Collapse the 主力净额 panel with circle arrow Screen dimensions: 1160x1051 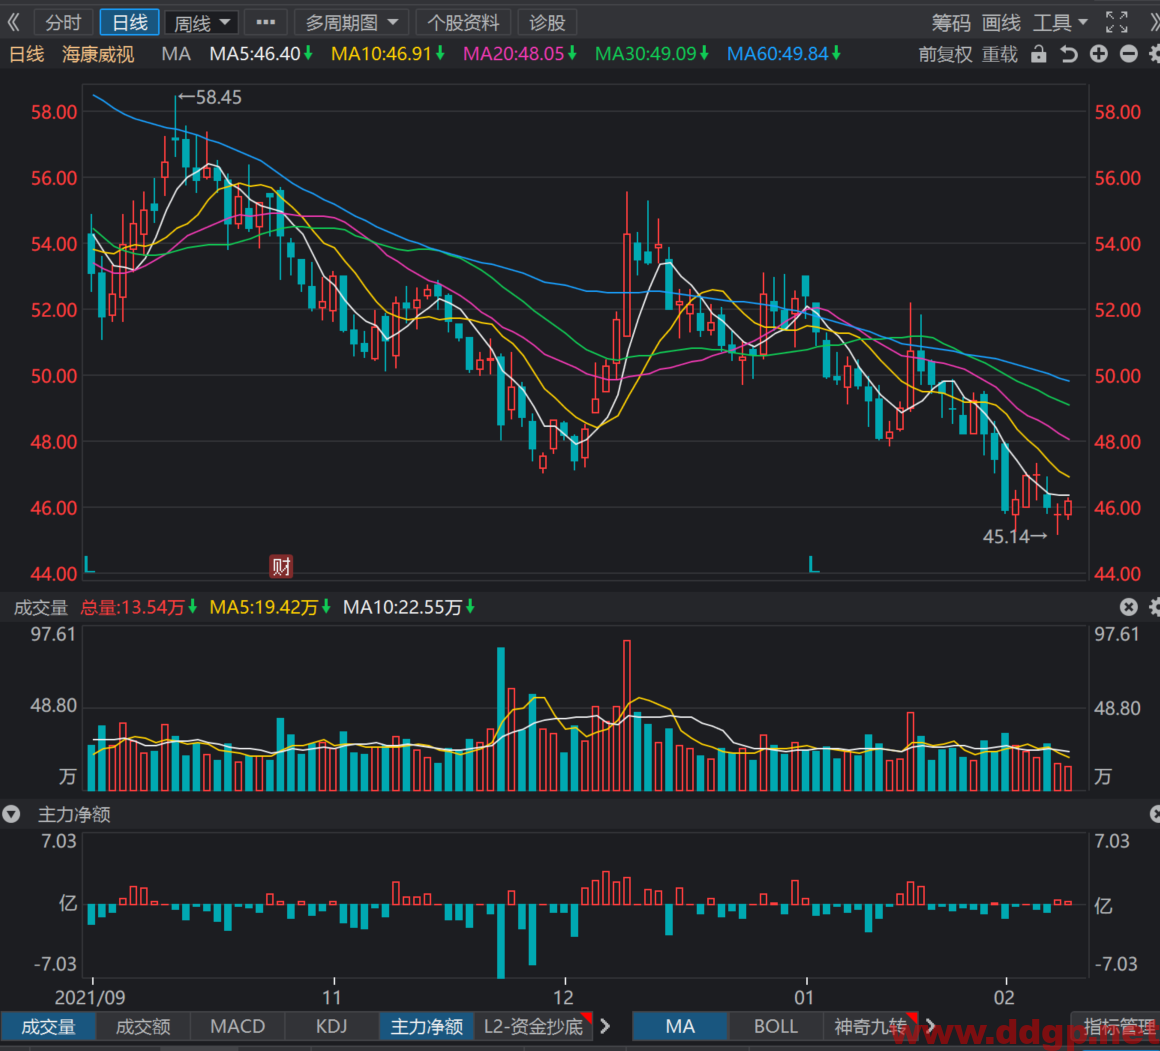pos(10,814)
